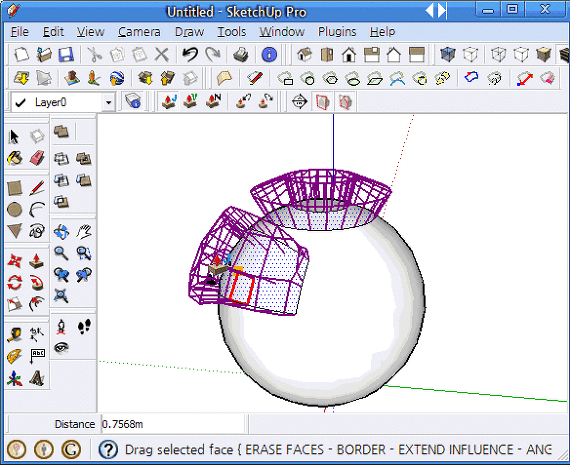
Task: Select the arrow Select tool
Action: (15, 137)
